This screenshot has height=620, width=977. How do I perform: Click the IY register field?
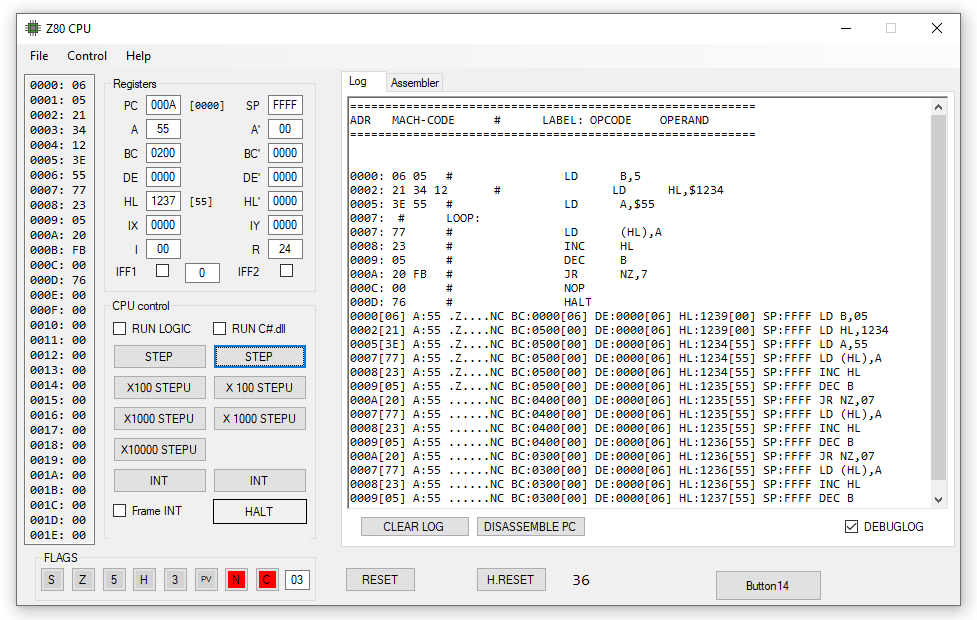285,225
